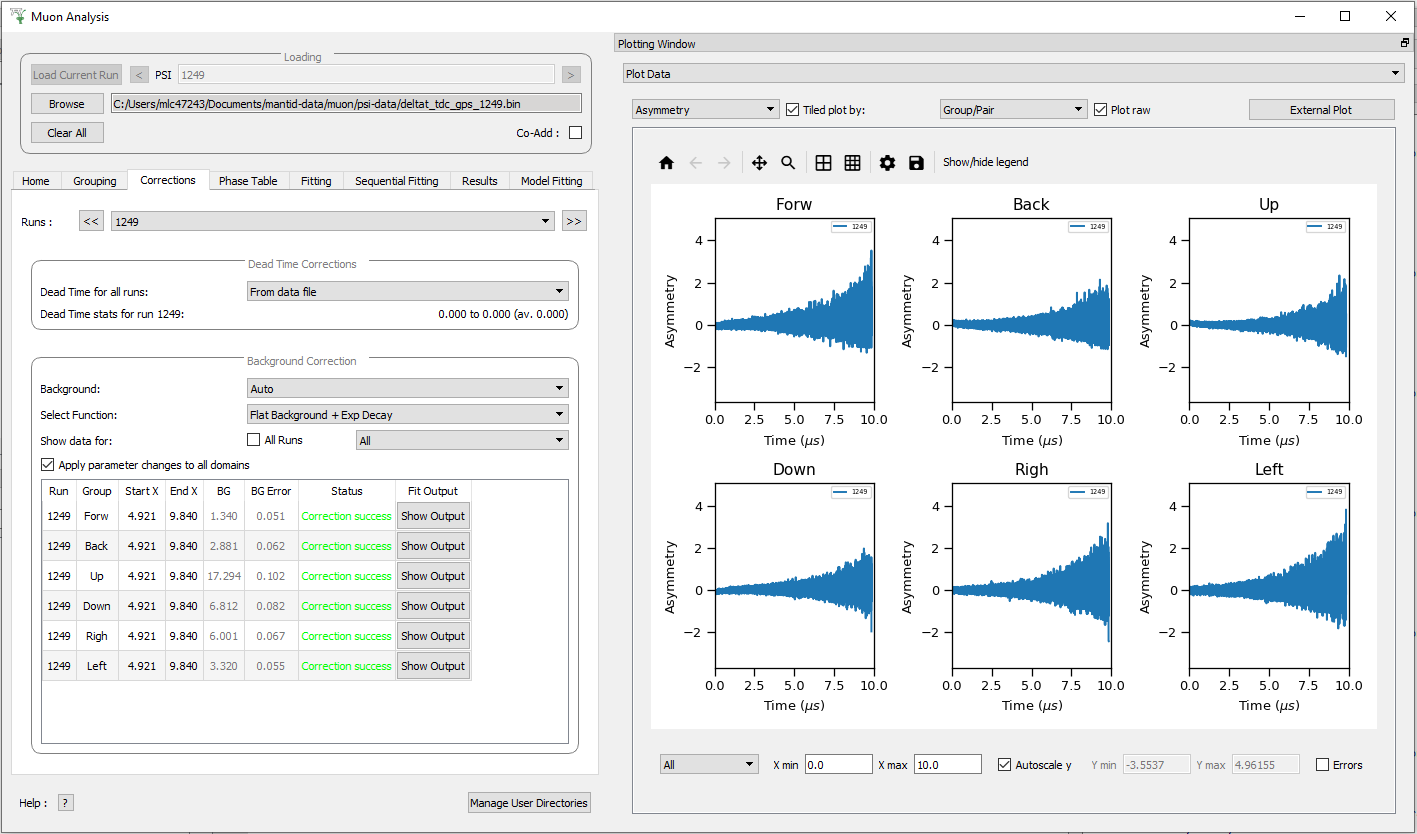This screenshot has height=834, width=1417.
Task: Click the next run '>>' arrow button
Action: (573, 221)
